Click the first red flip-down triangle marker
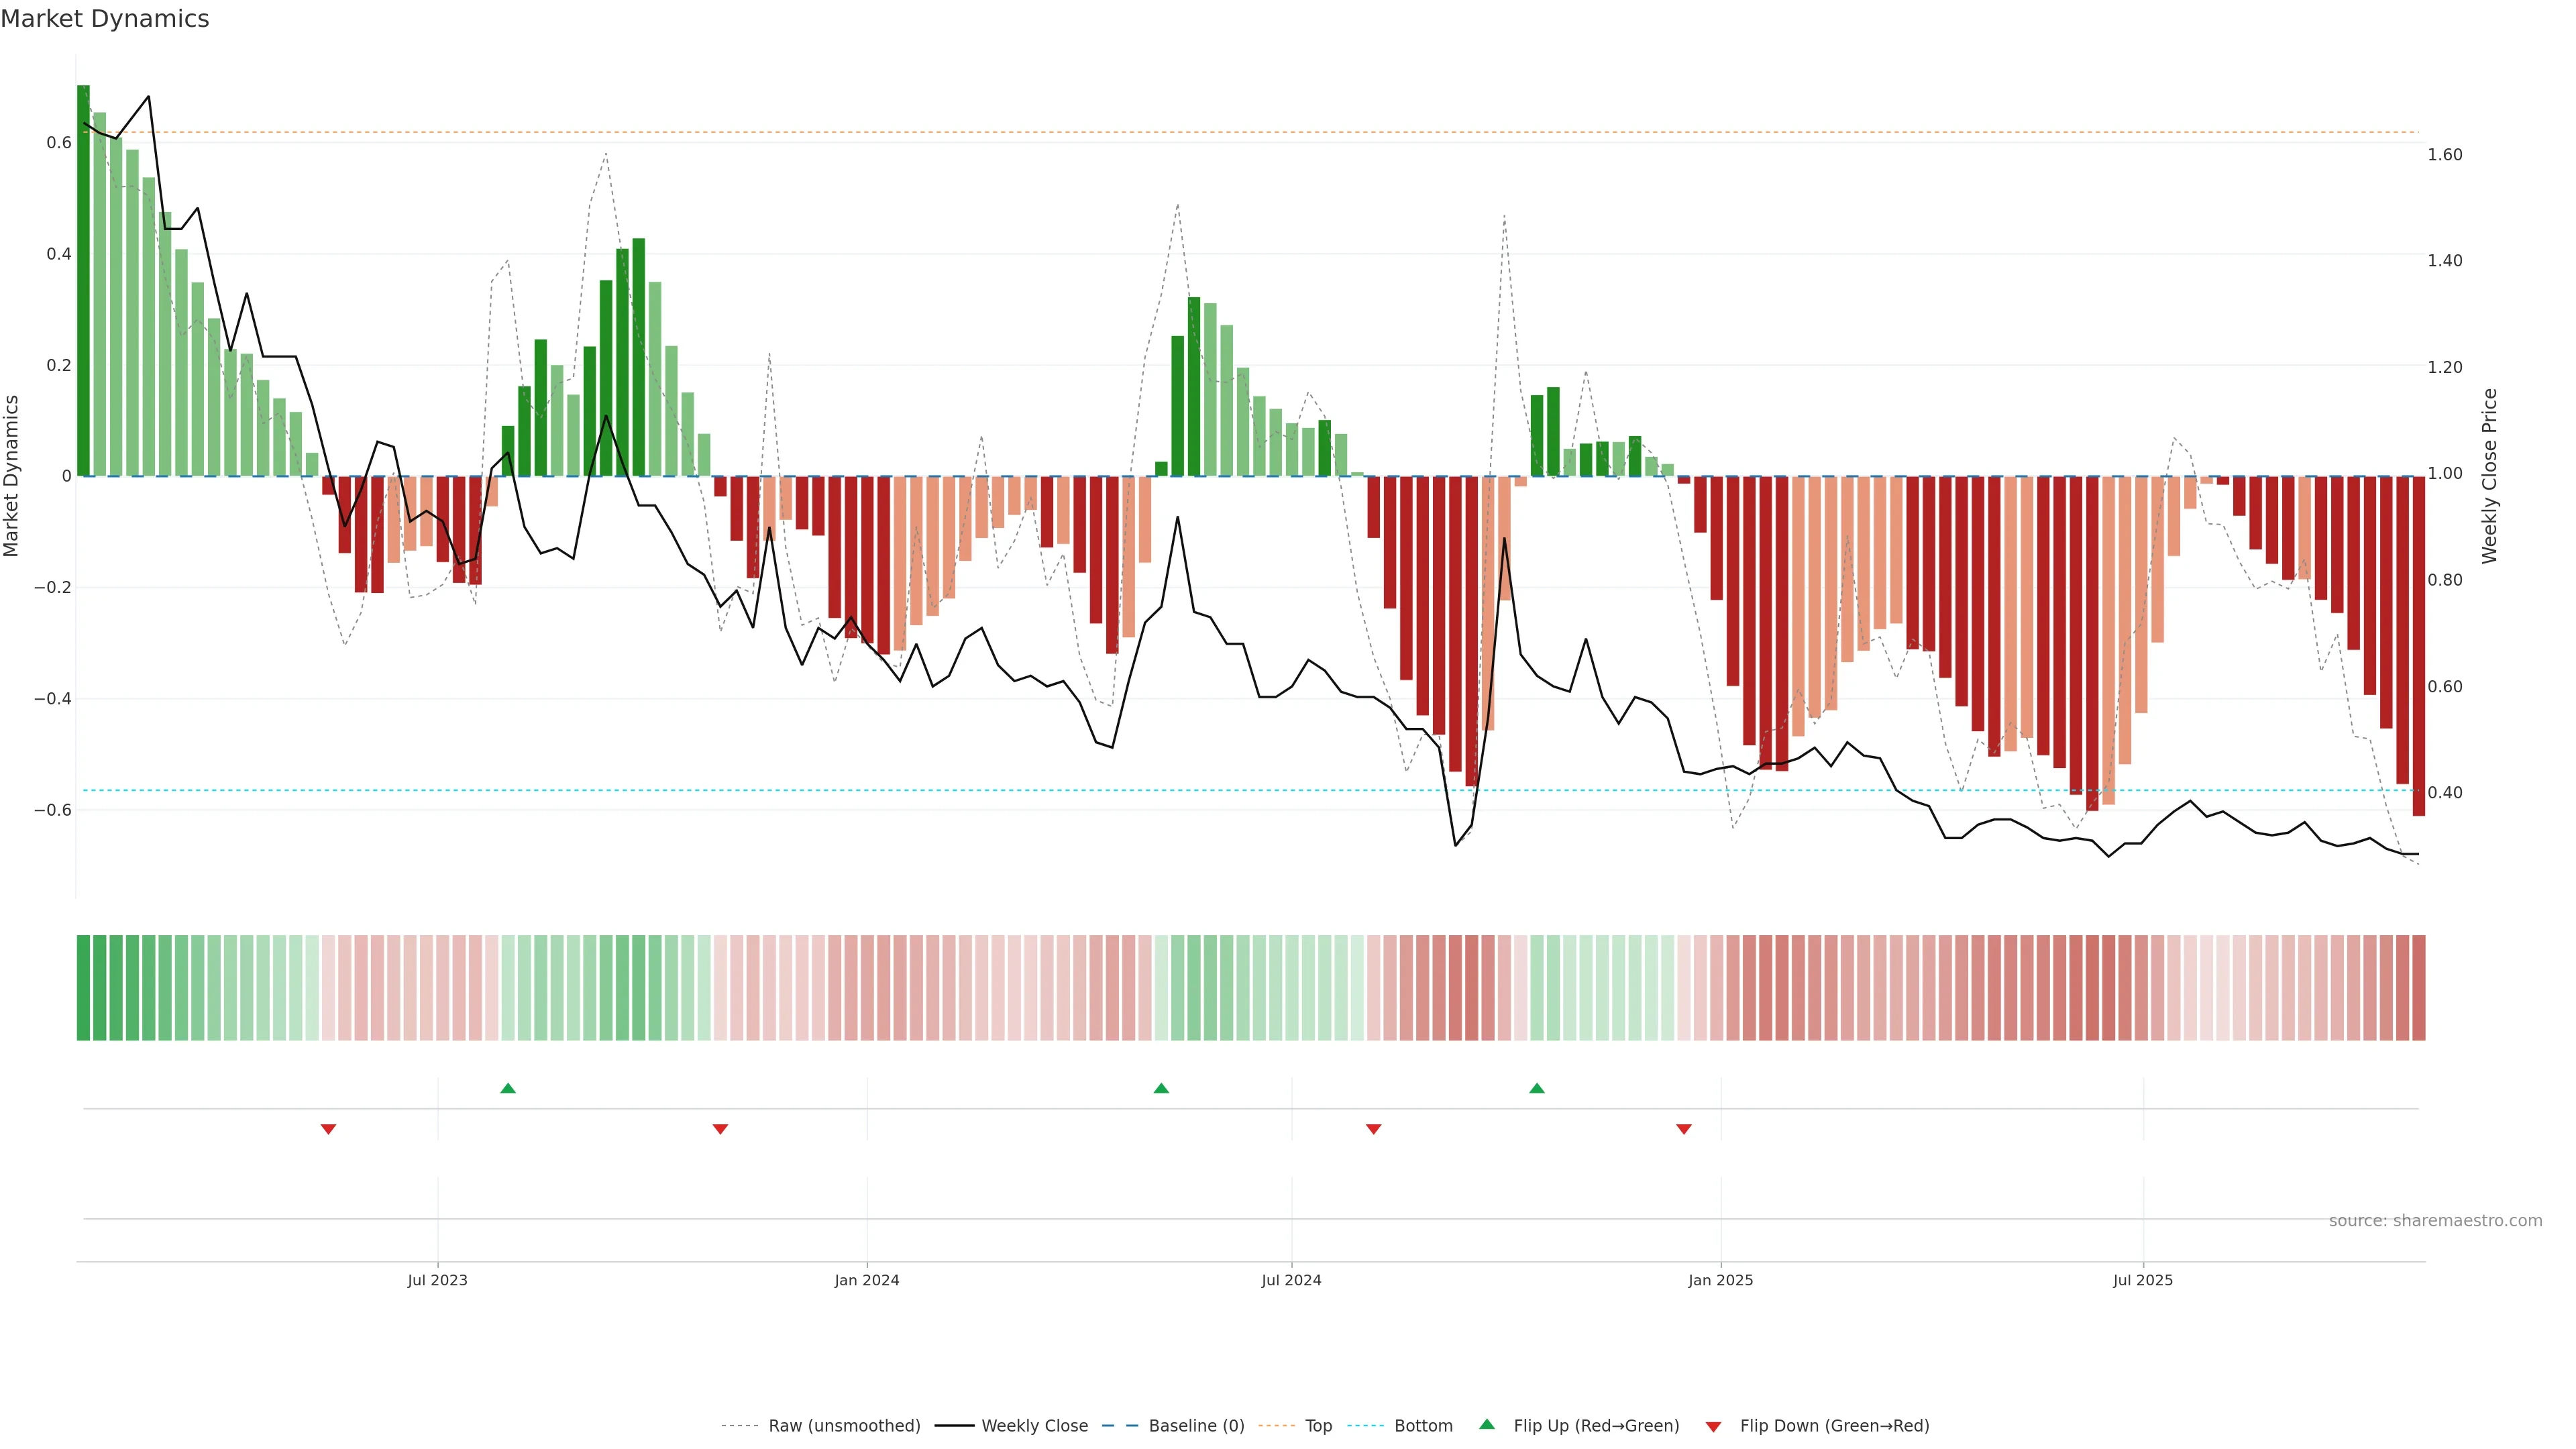Viewport: 2576px width, 1449px height. coord(328,1129)
